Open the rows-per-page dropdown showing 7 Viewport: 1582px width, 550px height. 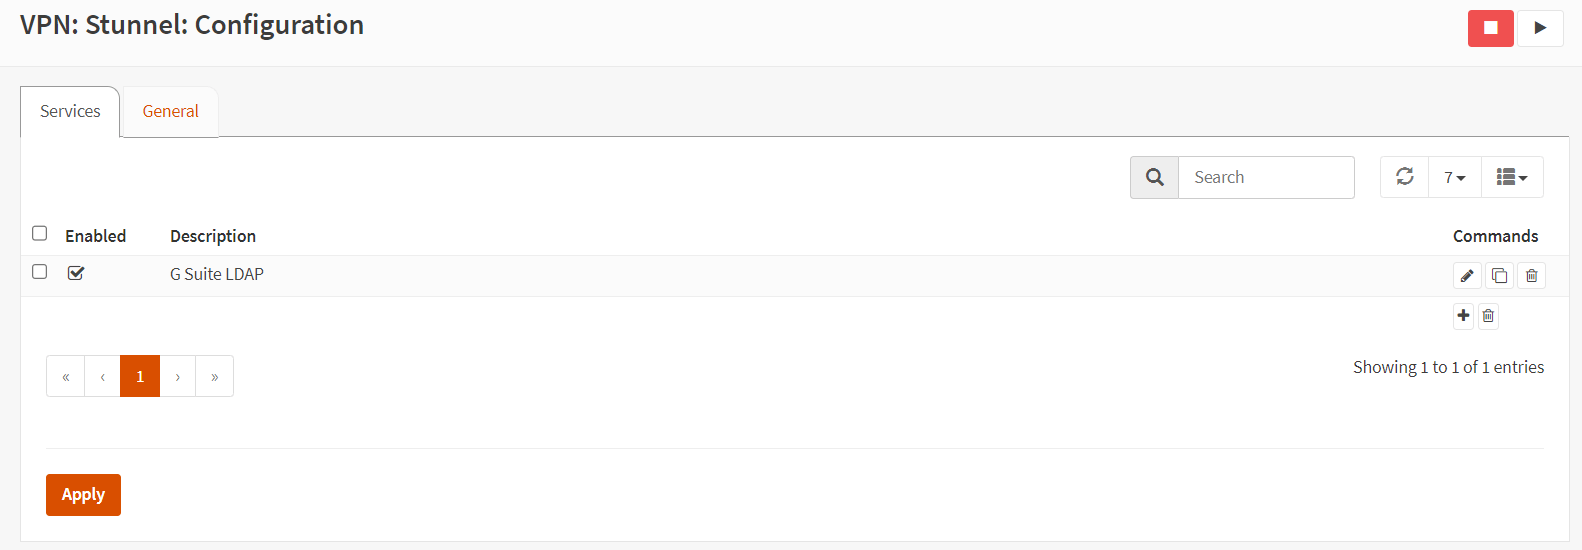click(1455, 177)
